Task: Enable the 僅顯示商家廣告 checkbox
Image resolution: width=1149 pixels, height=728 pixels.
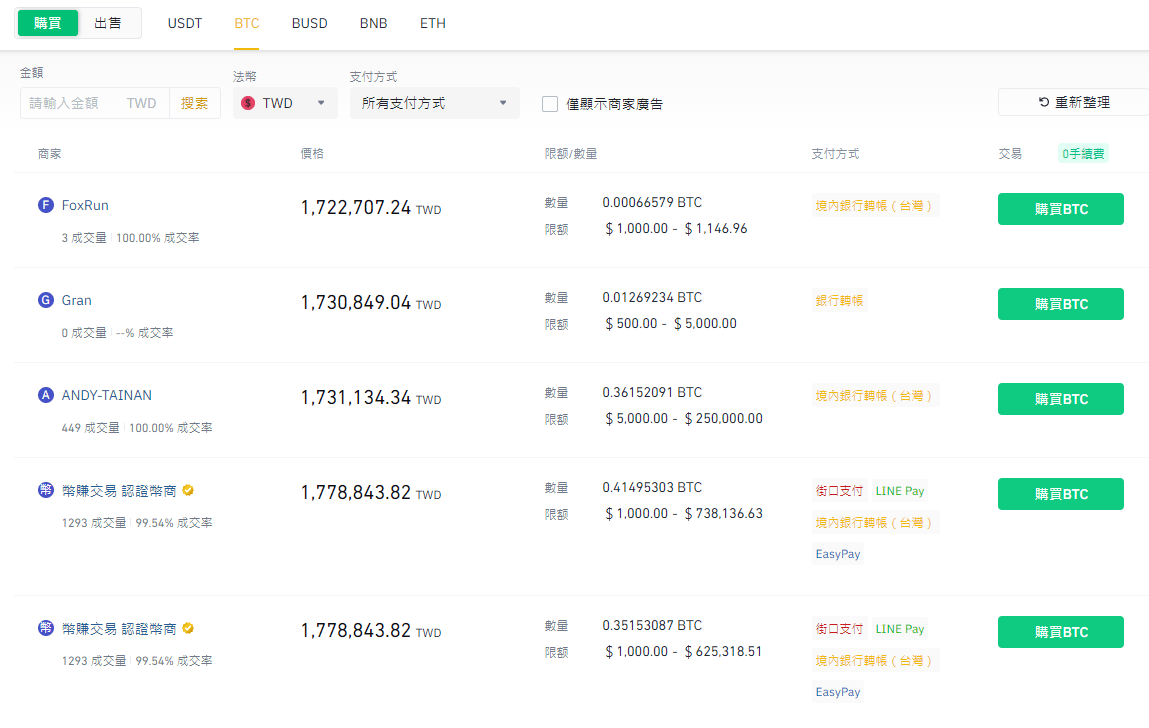Action: [x=549, y=102]
